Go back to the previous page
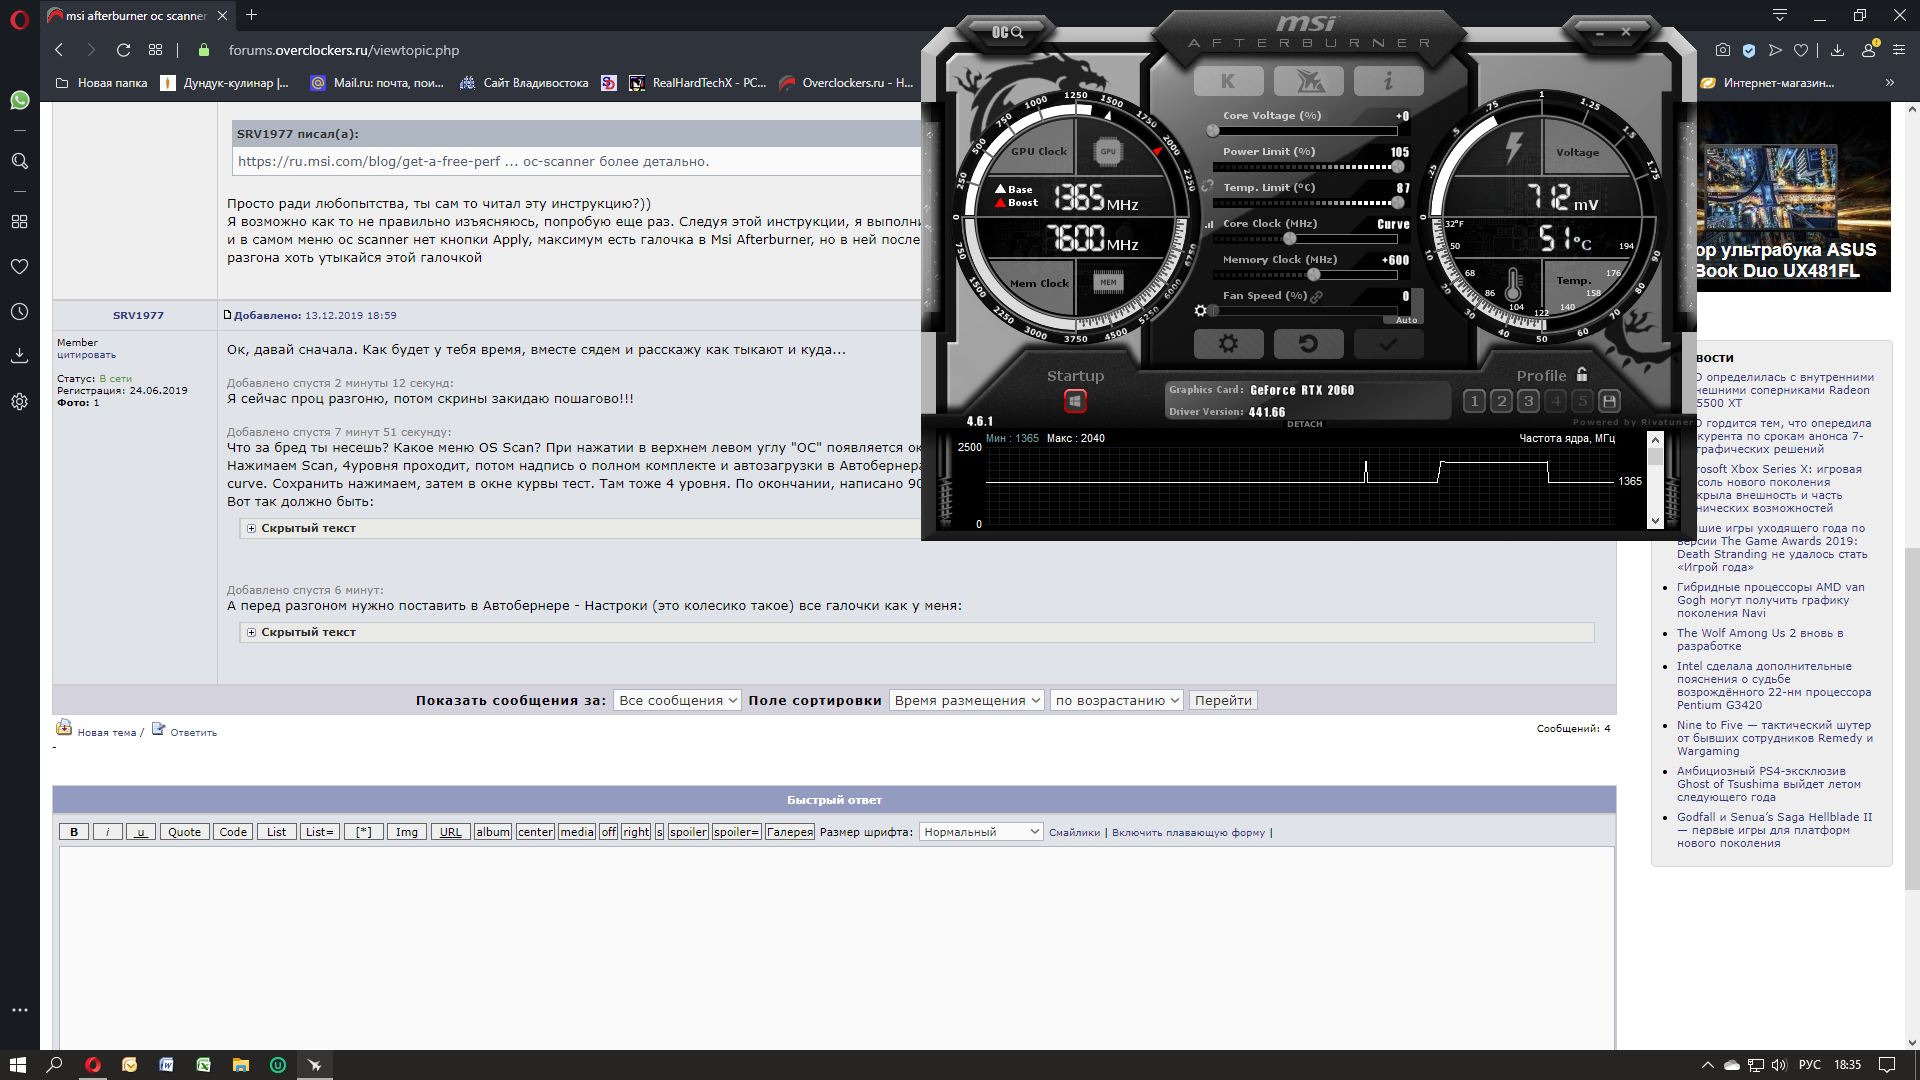Viewport: 1920px width, 1080px height. coord(59,50)
